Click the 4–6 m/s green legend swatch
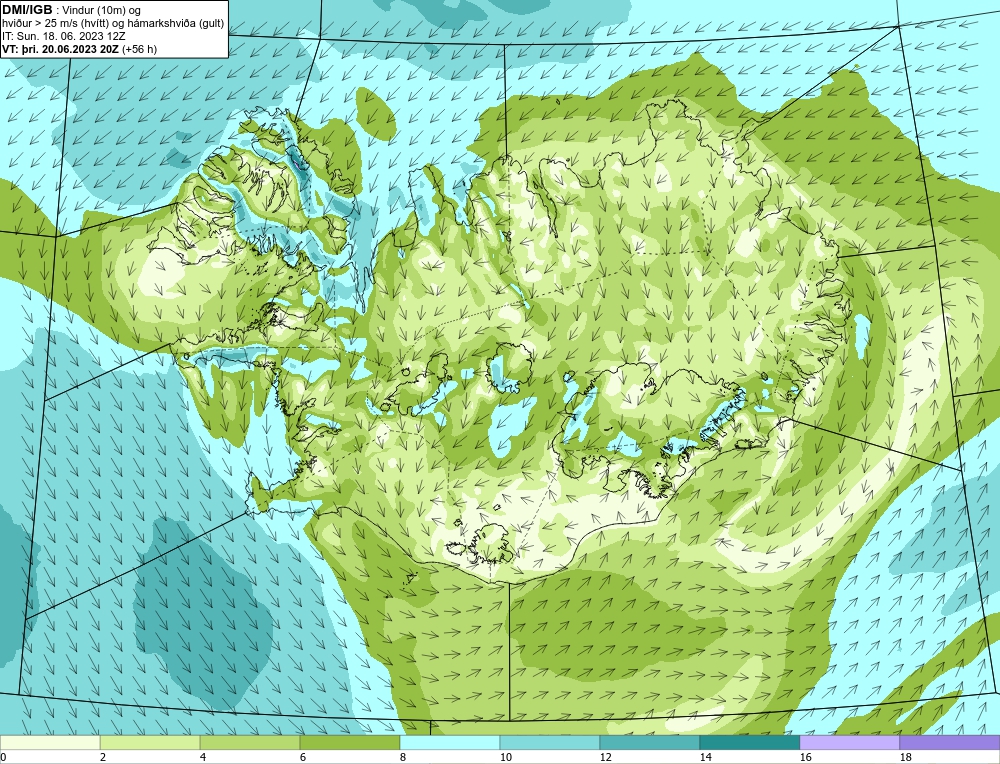This screenshot has height=764, width=1000. tap(250, 742)
